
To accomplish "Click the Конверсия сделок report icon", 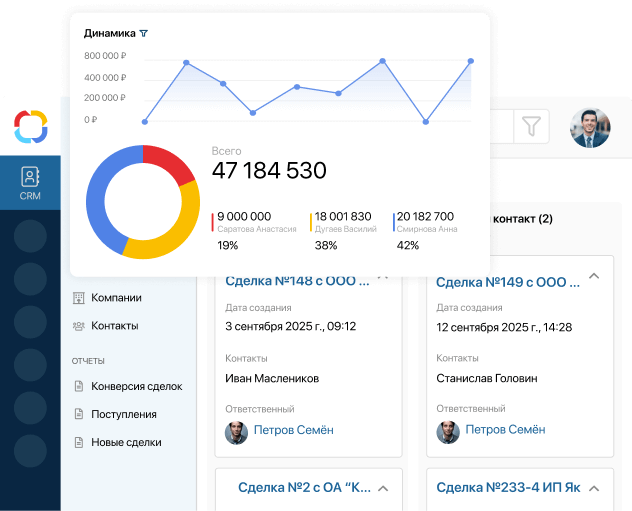I will 79,386.
